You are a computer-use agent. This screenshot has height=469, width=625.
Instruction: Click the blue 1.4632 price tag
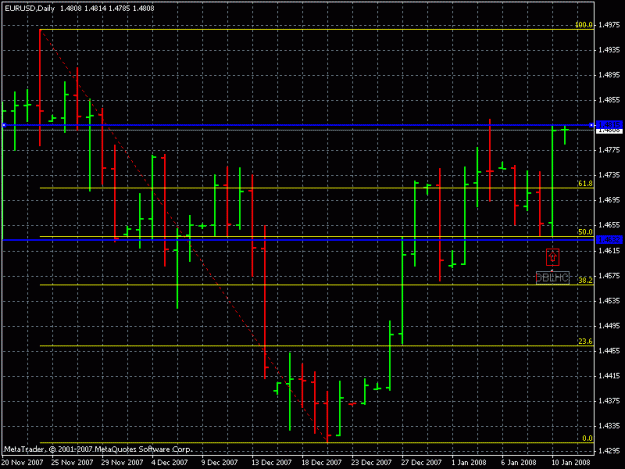click(x=609, y=239)
